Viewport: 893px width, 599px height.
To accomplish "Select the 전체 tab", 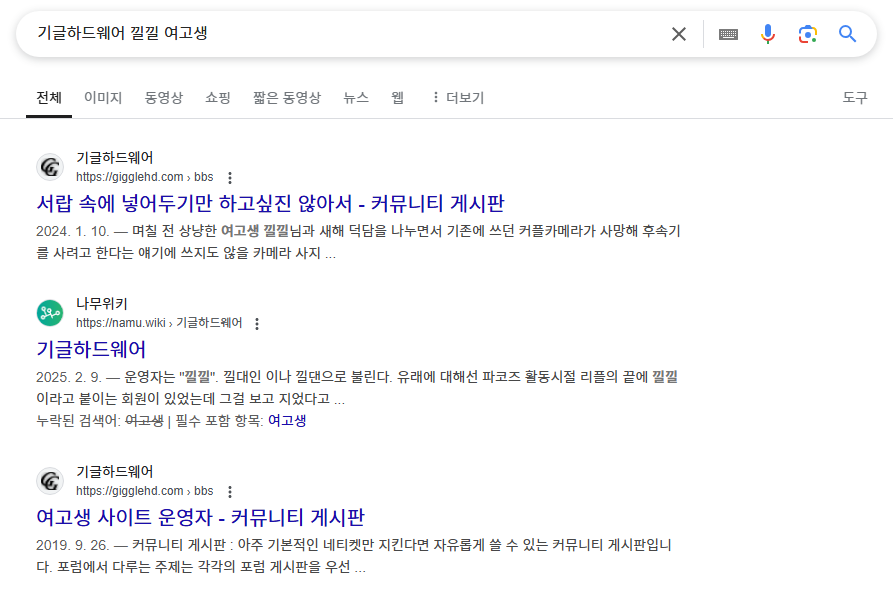I will pyautogui.click(x=49, y=98).
